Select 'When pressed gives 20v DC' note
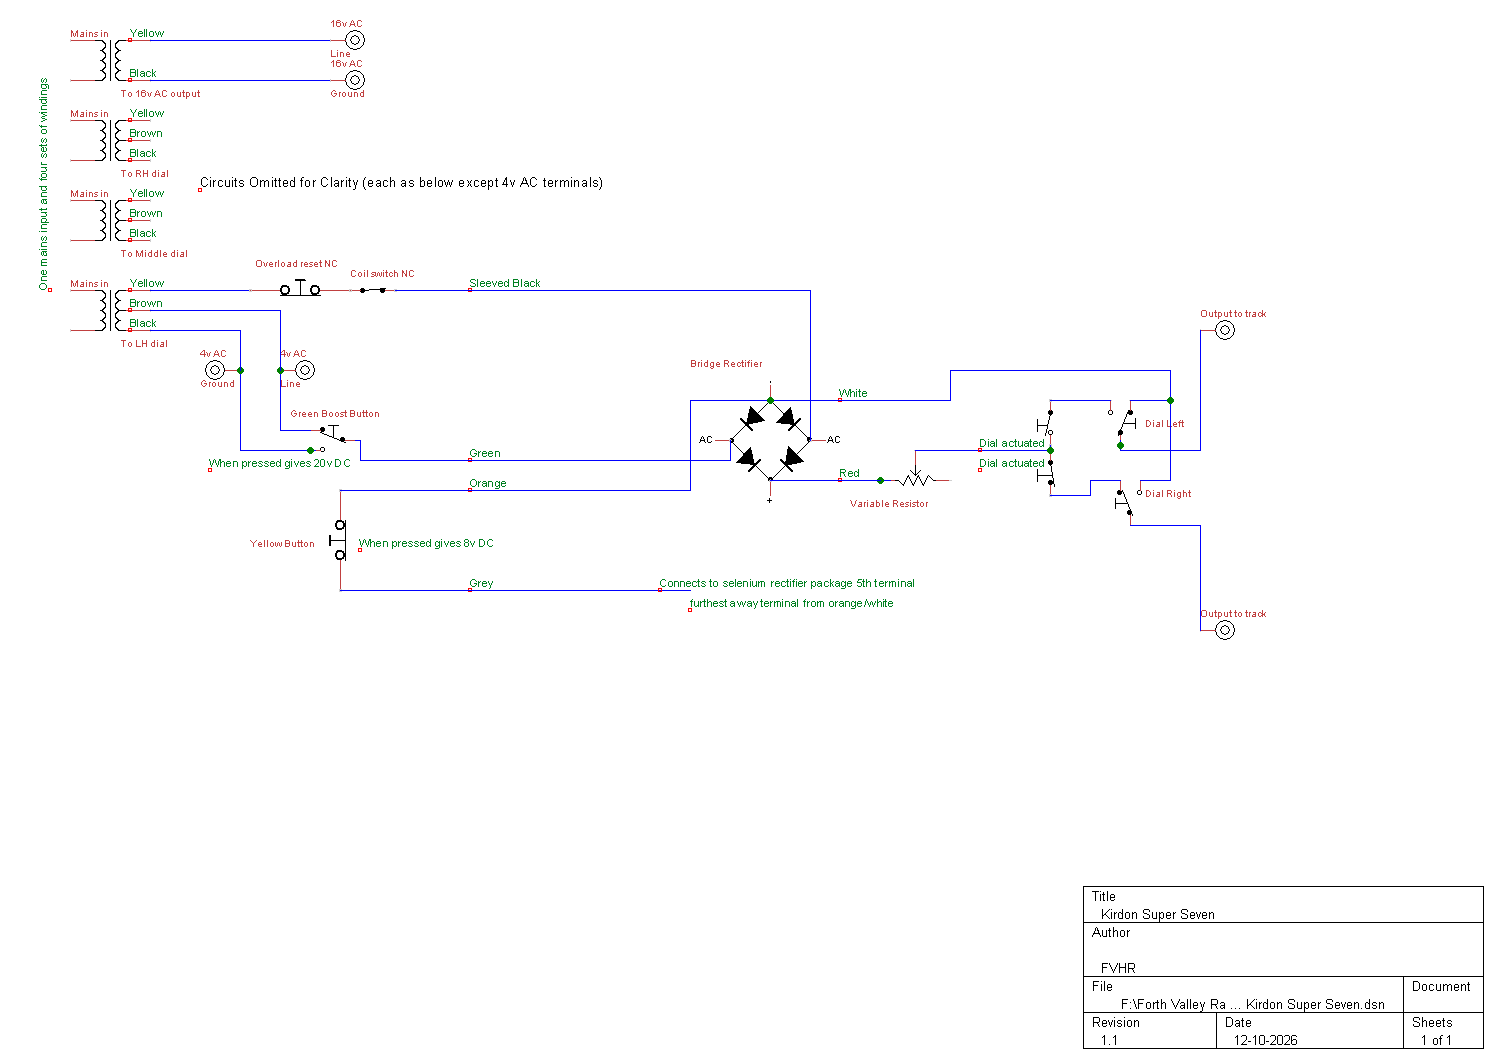The height and width of the screenshot is (1060, 1495). click(x=280, y=463)
